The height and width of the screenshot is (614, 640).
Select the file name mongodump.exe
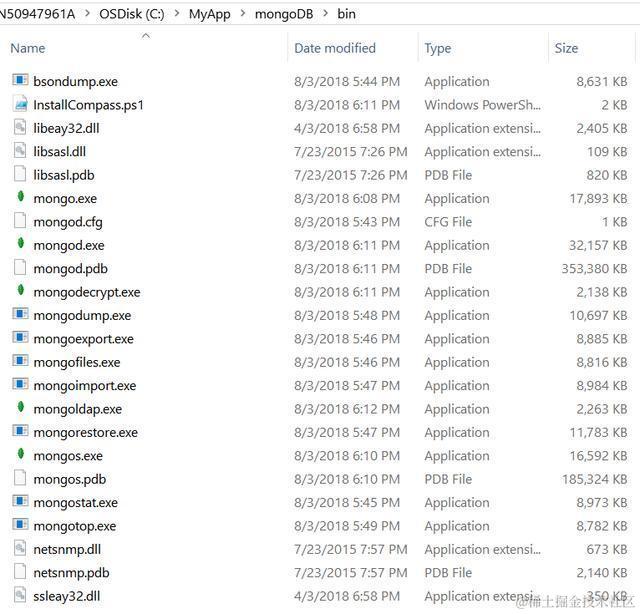point(82,315)
